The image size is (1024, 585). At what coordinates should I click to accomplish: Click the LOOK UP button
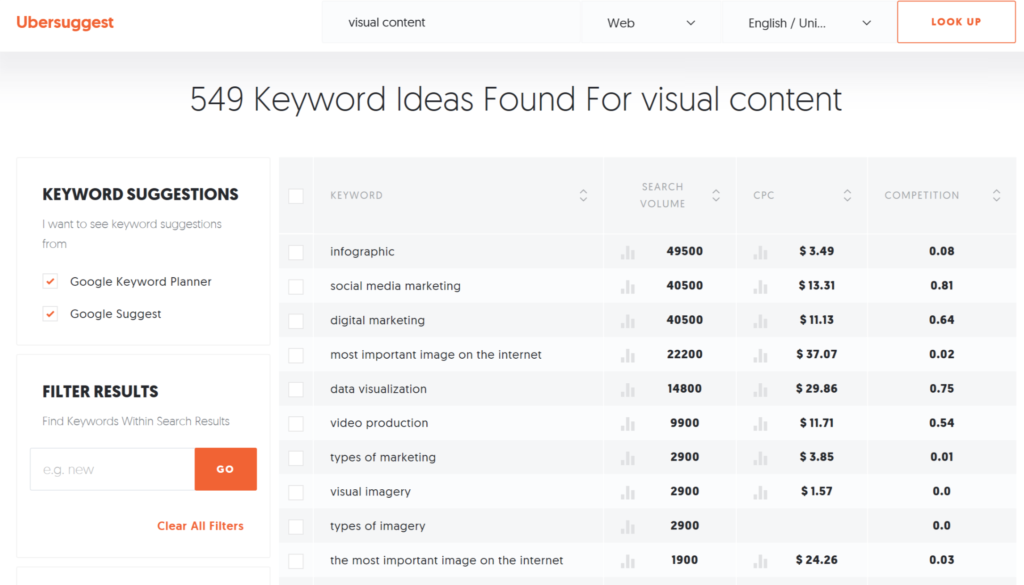click(956, 22)
